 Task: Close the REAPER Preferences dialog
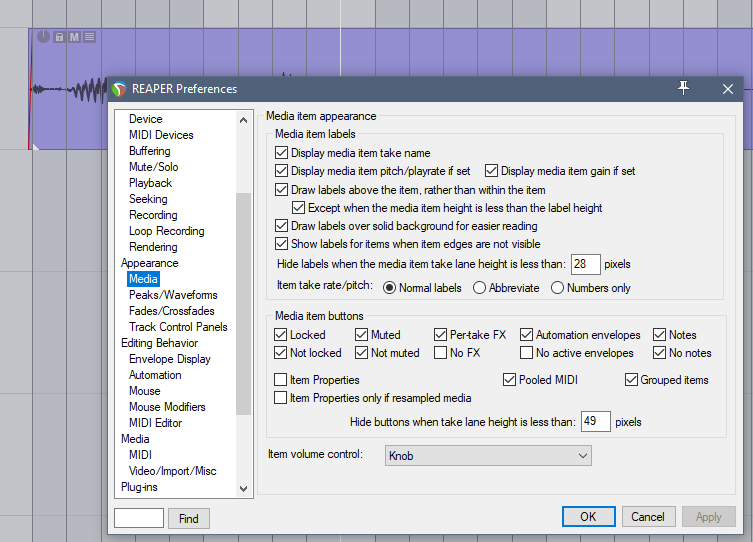728,89
